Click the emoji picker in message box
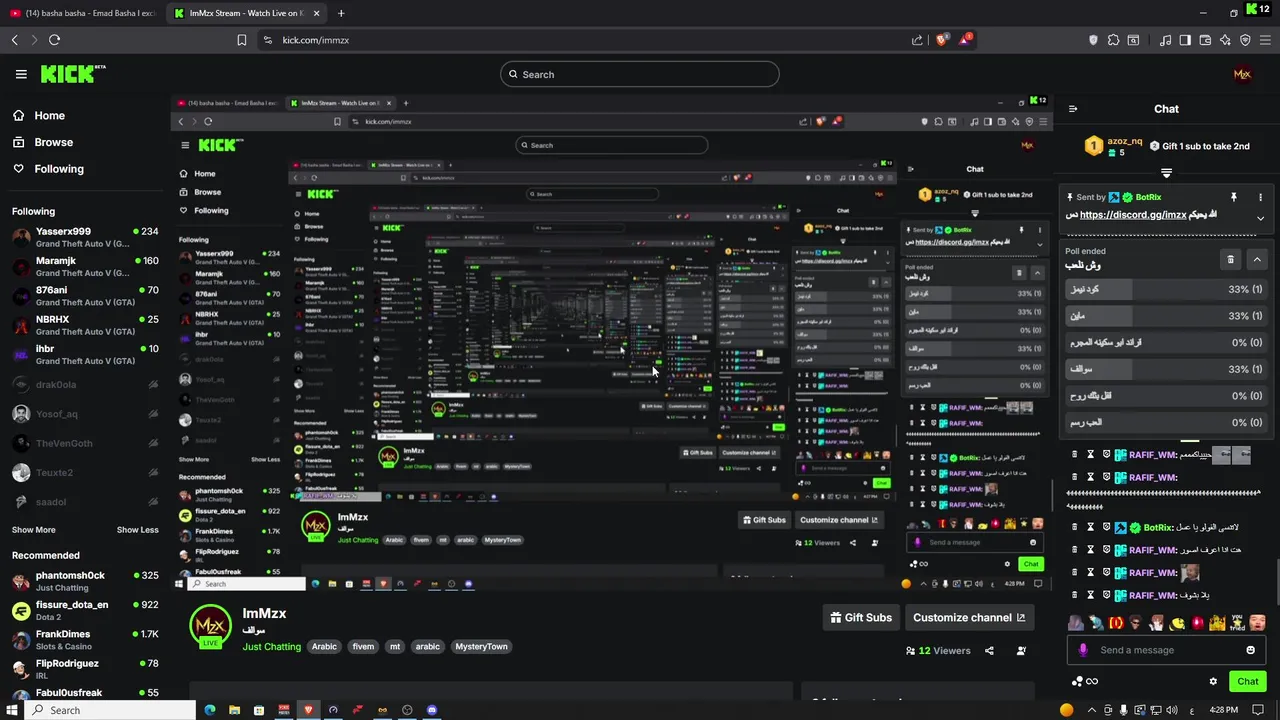The image size is (1280, 720). click(1250, 650)
